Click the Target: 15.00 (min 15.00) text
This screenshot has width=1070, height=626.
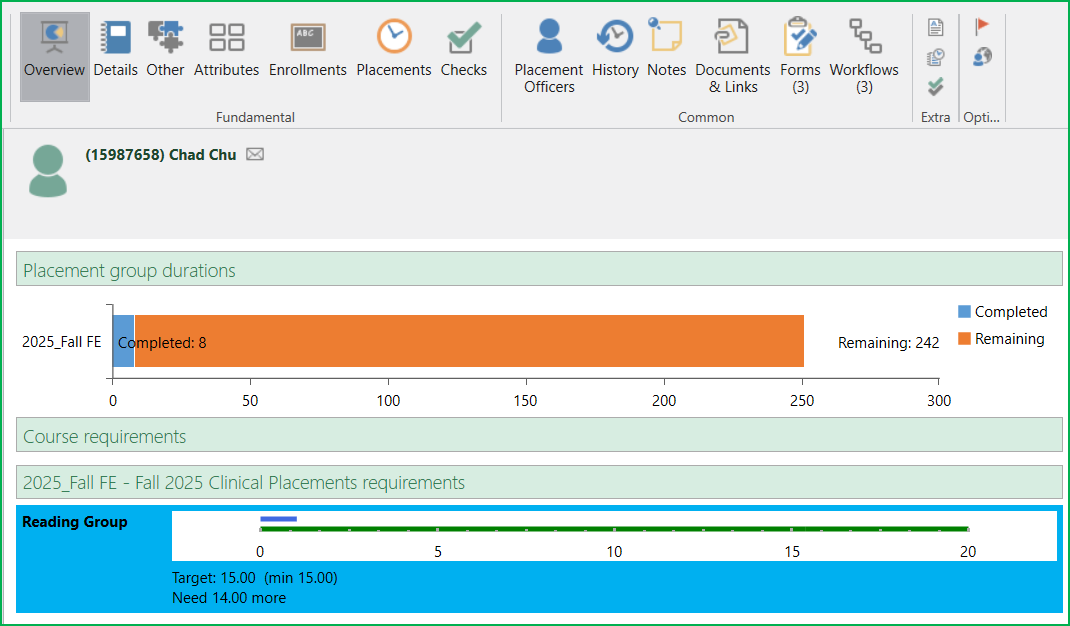(x=255, y=578)
